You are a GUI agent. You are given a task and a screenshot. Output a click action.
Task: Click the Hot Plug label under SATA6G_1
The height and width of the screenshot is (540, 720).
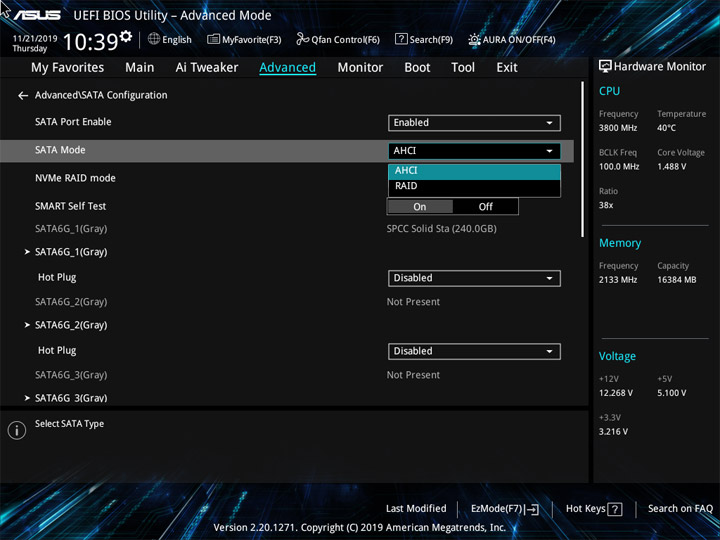point(57,277)
